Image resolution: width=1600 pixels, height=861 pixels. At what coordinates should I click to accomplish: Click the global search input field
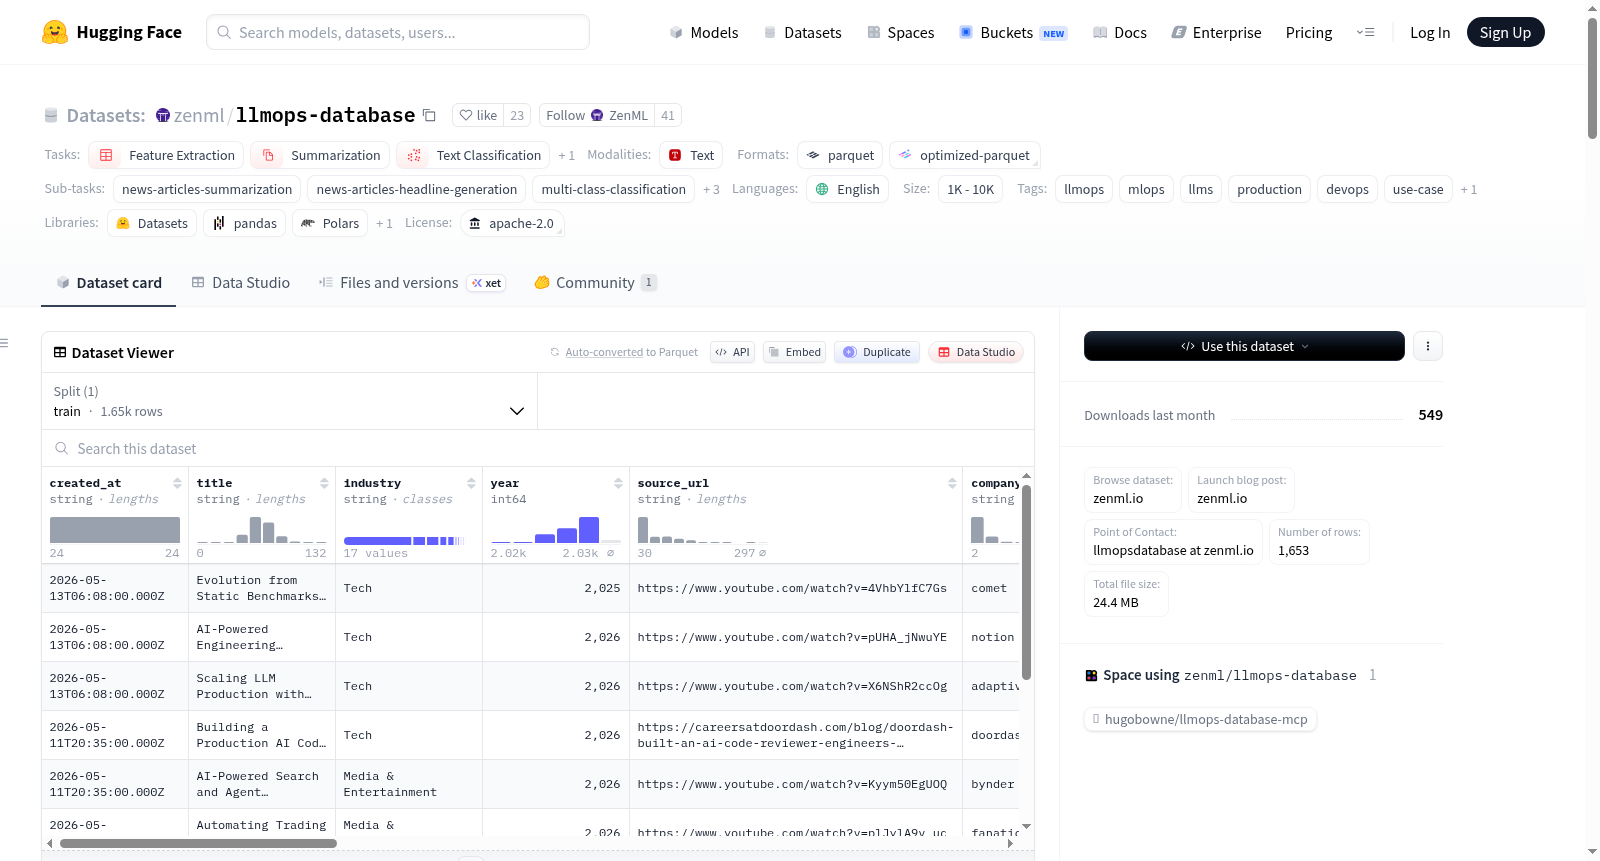[x=398, y=32]
